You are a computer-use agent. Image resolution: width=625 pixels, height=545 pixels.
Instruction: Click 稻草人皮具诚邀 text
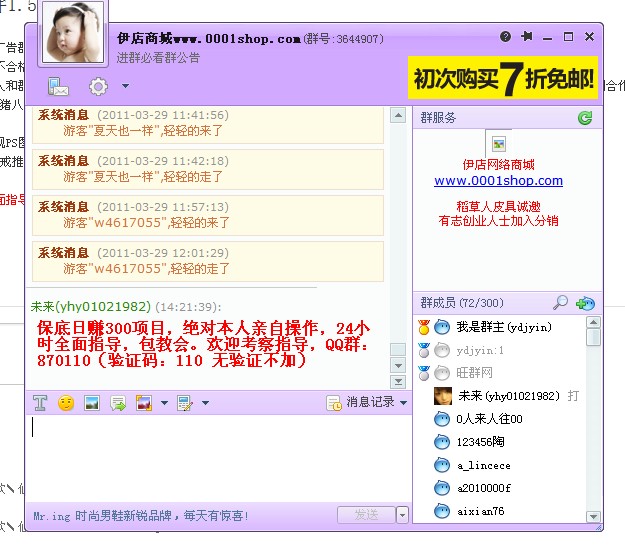point(498,206)
